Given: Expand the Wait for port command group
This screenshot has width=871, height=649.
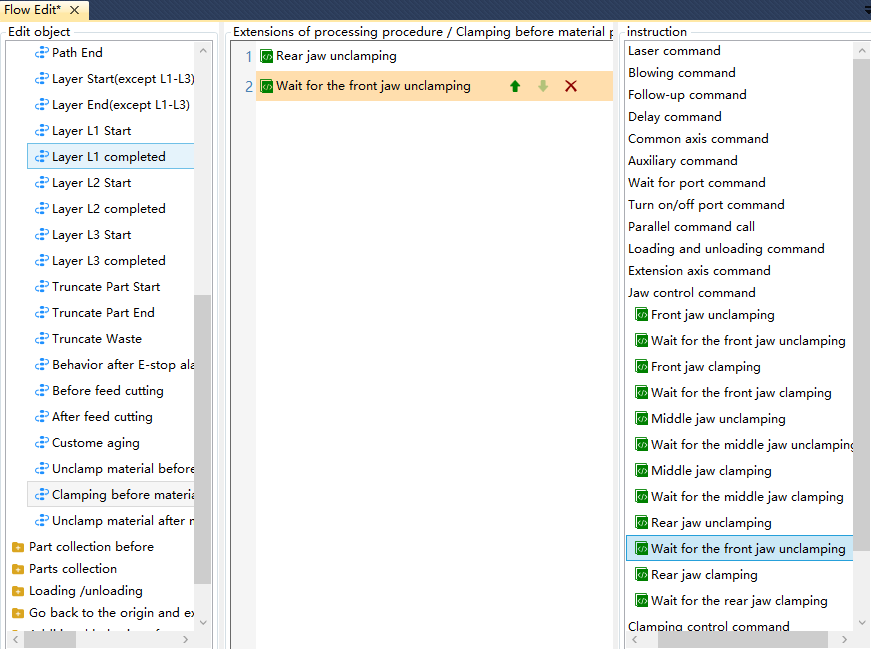Looking at the screenshot, I should [697, 183].
